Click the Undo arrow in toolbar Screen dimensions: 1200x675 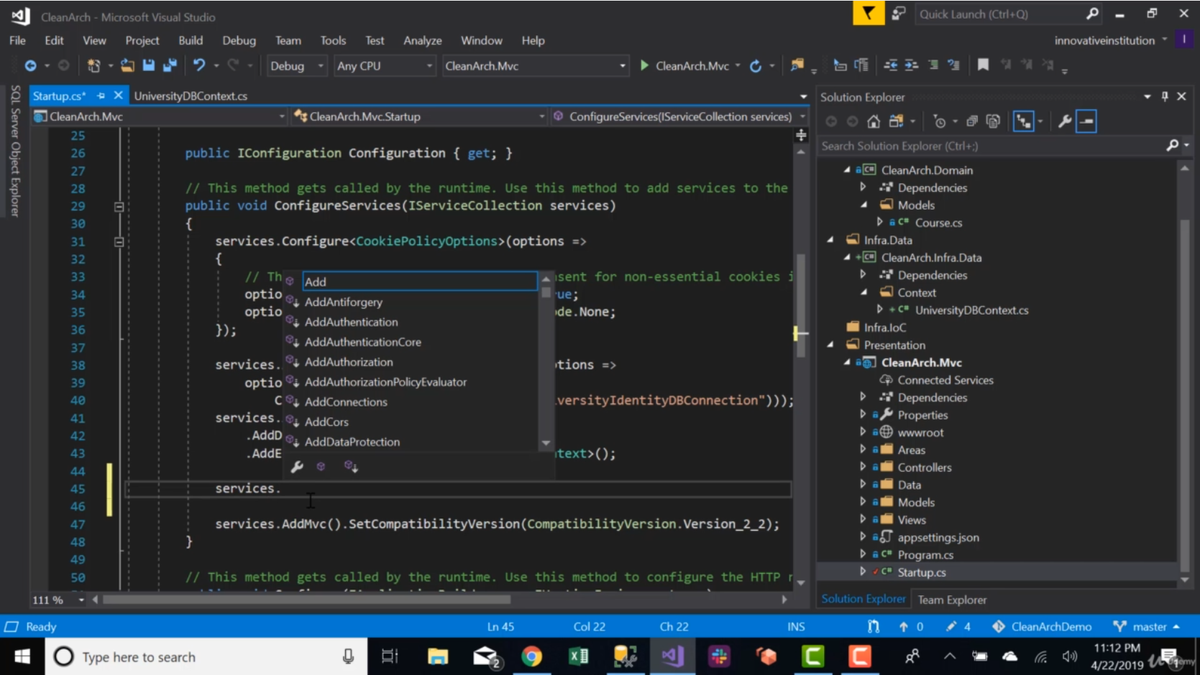pyautogui.click(x=199, y=66)
